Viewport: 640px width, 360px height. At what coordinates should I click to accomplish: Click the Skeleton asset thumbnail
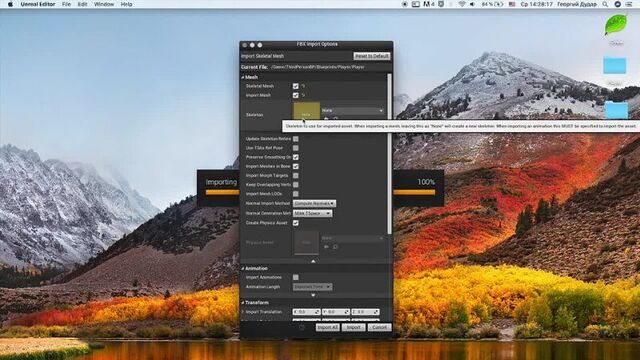pyautogui.click(x=306, y=112)
